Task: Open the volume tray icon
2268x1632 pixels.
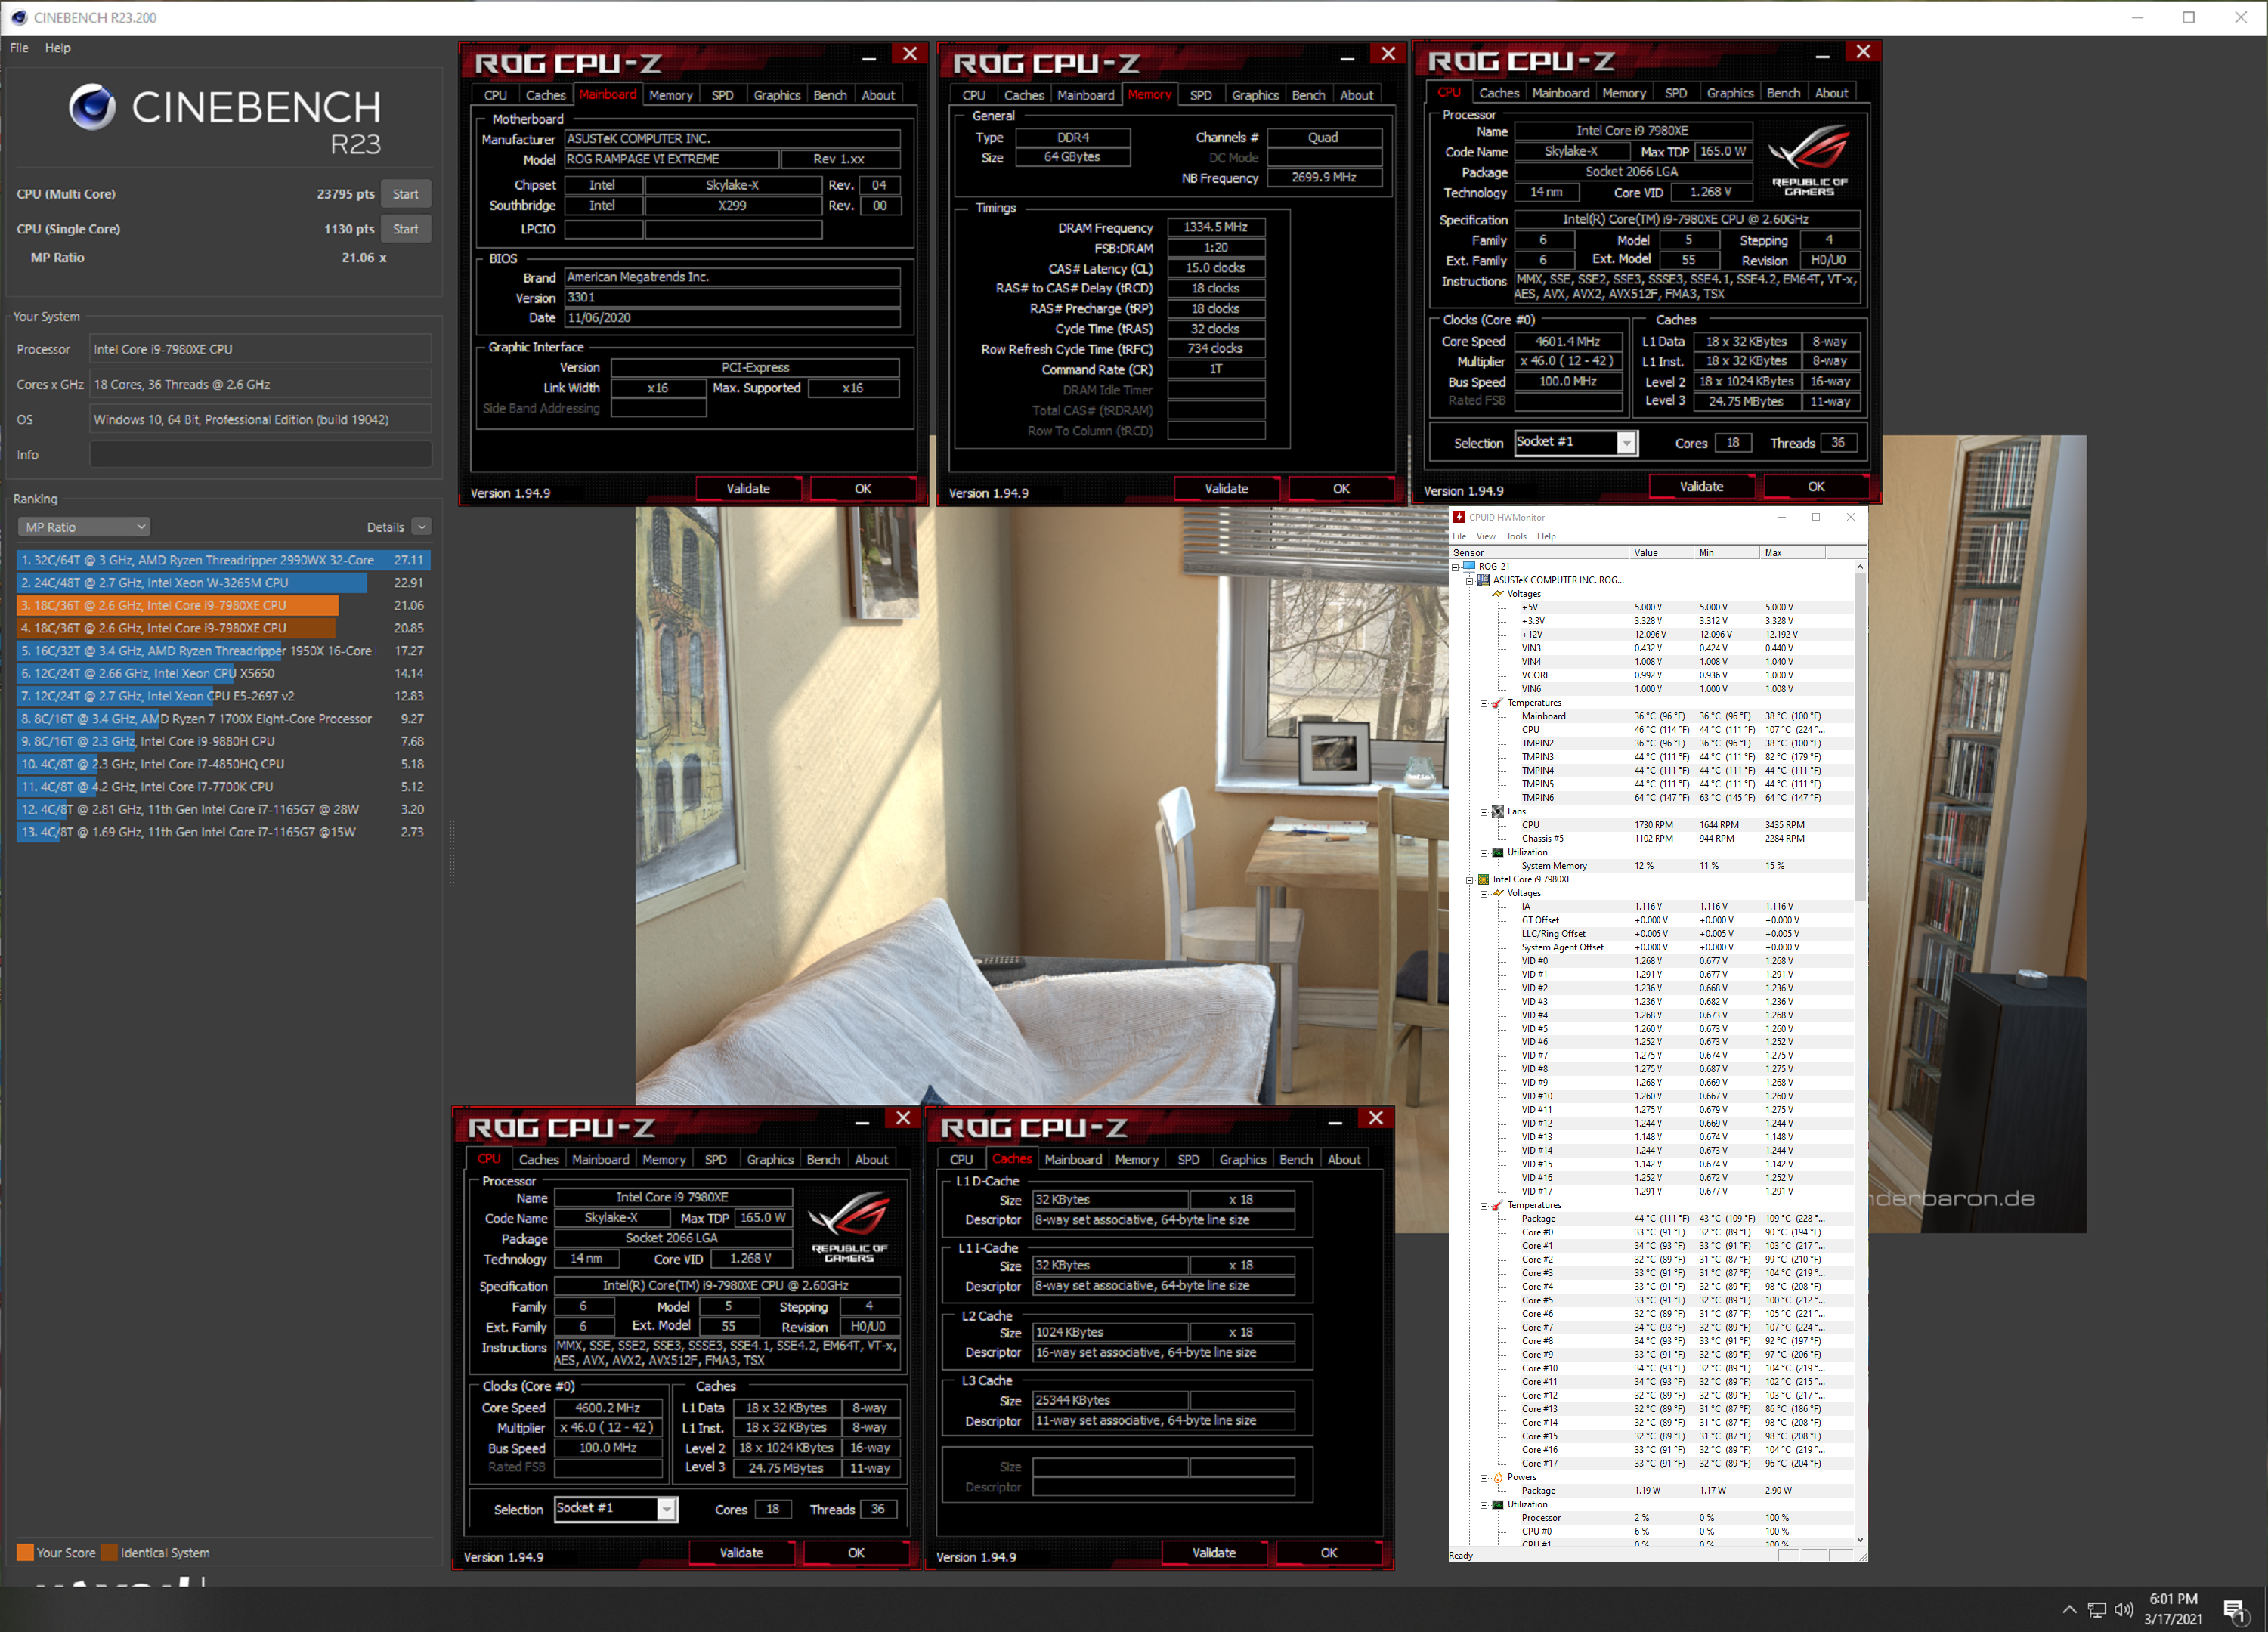Action: click(2124, 1609)
